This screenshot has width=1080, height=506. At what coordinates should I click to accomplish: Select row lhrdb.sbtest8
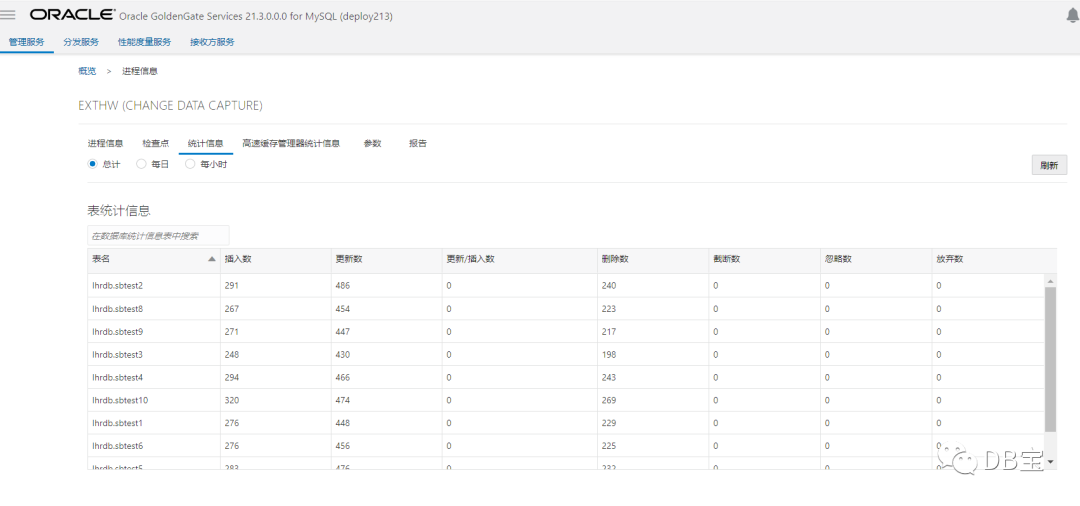566,308
